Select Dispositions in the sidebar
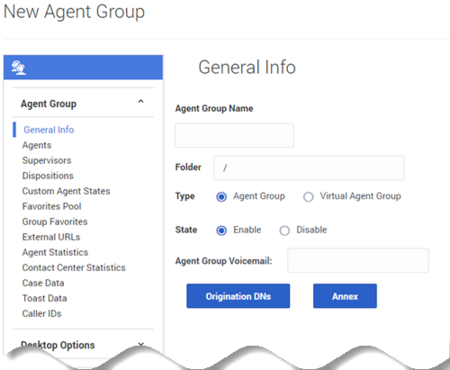450x370 pixels. click(x=48, y=176)
